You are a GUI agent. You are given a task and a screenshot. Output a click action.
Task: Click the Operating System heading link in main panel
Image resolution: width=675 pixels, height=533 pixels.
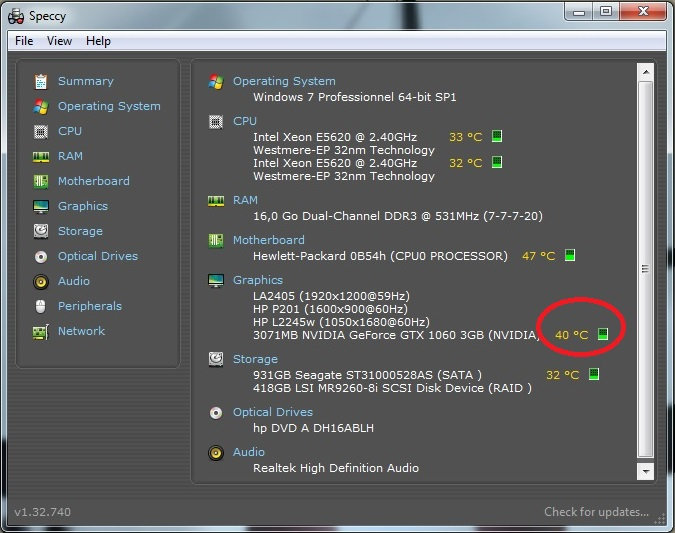[284, 81]
